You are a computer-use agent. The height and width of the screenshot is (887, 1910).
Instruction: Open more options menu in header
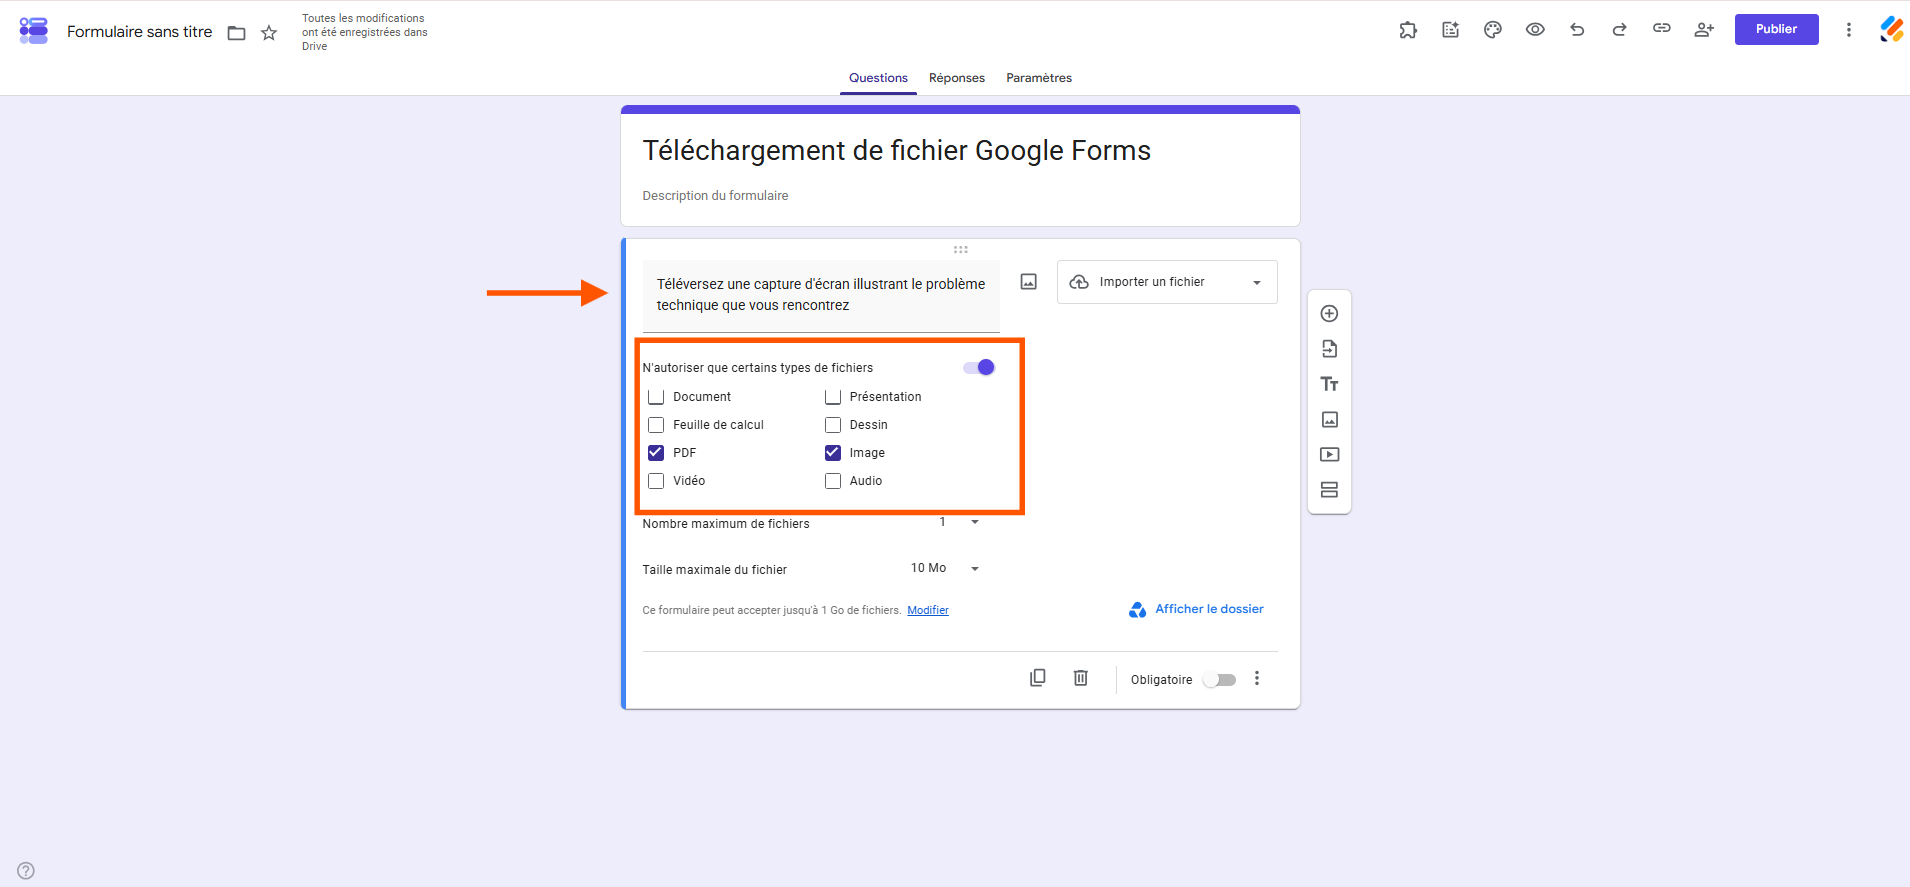tap(1849, 30)
